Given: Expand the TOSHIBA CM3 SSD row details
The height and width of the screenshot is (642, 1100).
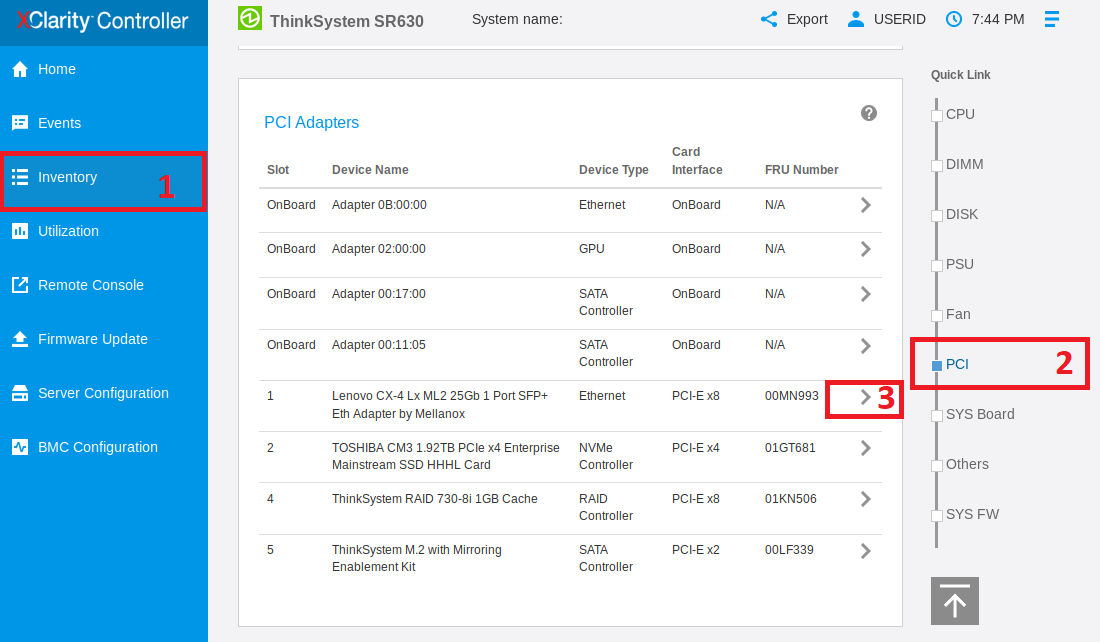Looking at the screenshot, I should [x=865, y=448].
